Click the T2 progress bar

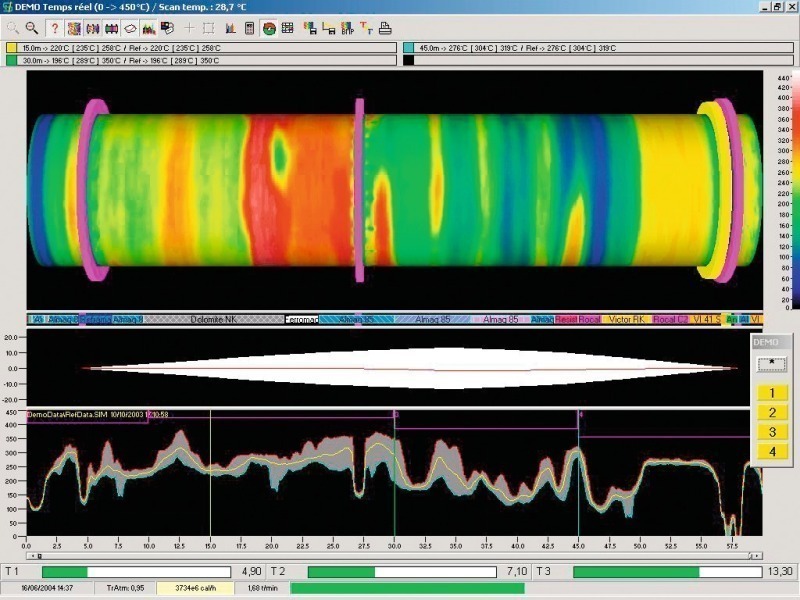pyautogui.click(x=401, y=572)
